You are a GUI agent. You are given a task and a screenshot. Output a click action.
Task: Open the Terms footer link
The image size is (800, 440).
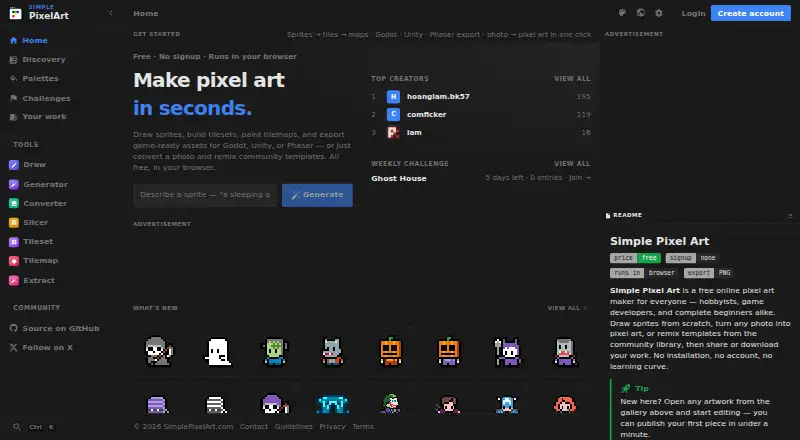(x=363, y=427)
